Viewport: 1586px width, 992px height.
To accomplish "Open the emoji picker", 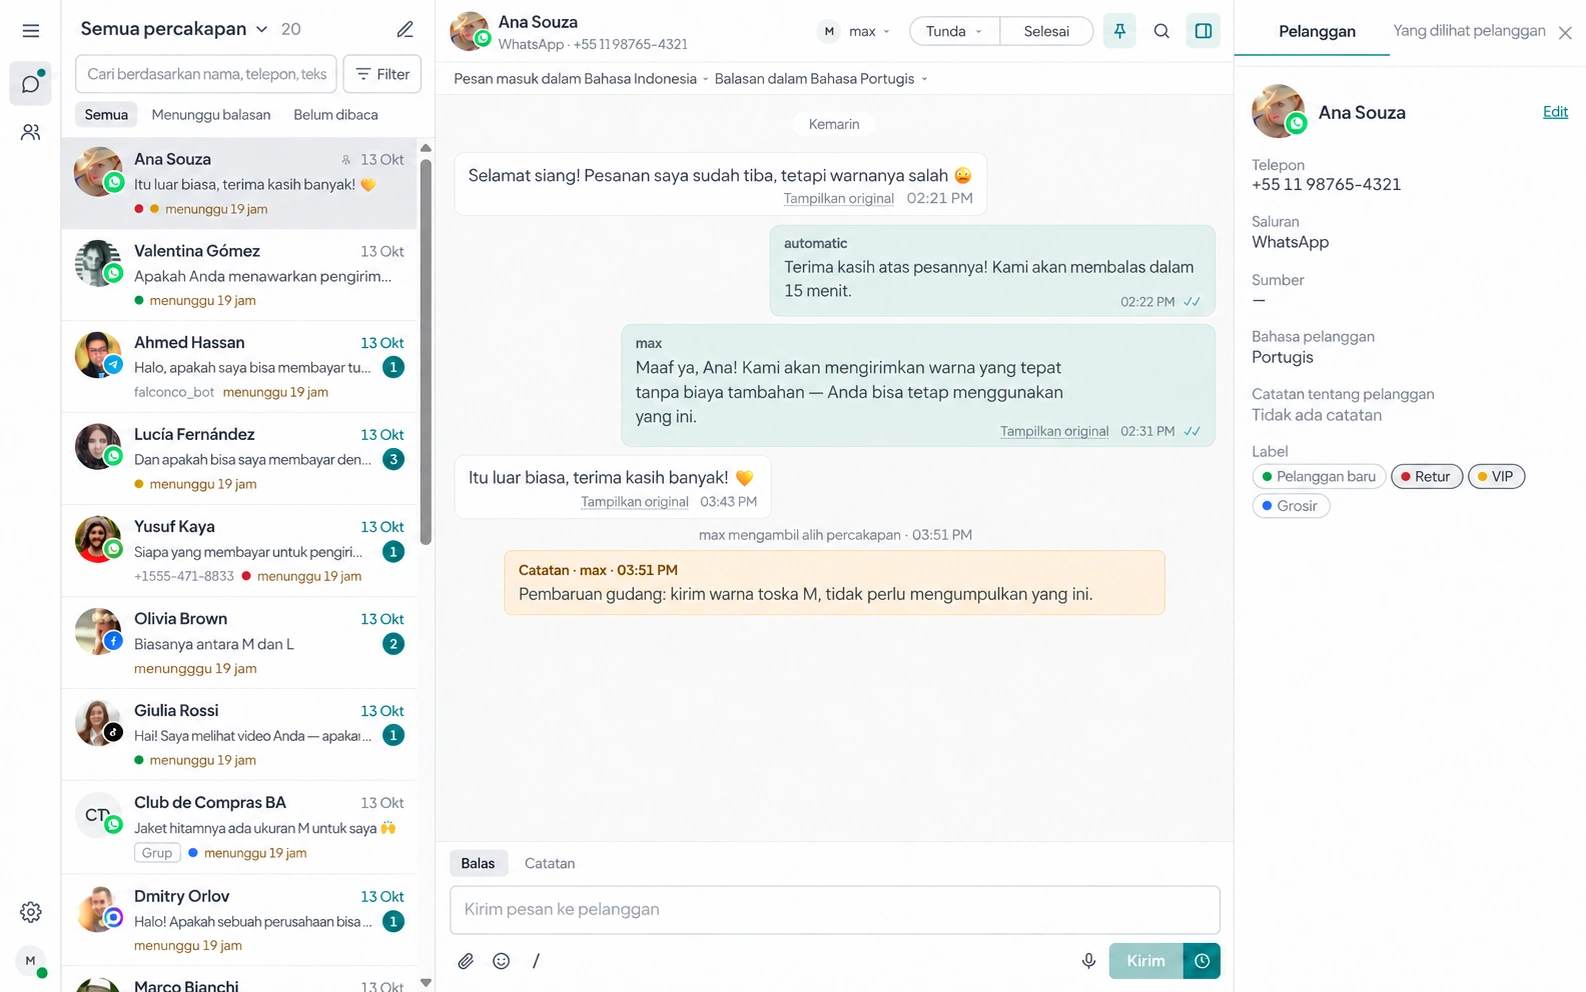I will pyautogui.click(x=501, y=961).
